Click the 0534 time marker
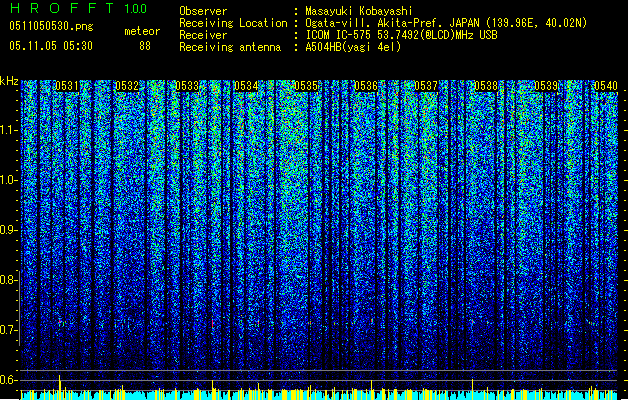629x400 pixels. click(246, 86)
